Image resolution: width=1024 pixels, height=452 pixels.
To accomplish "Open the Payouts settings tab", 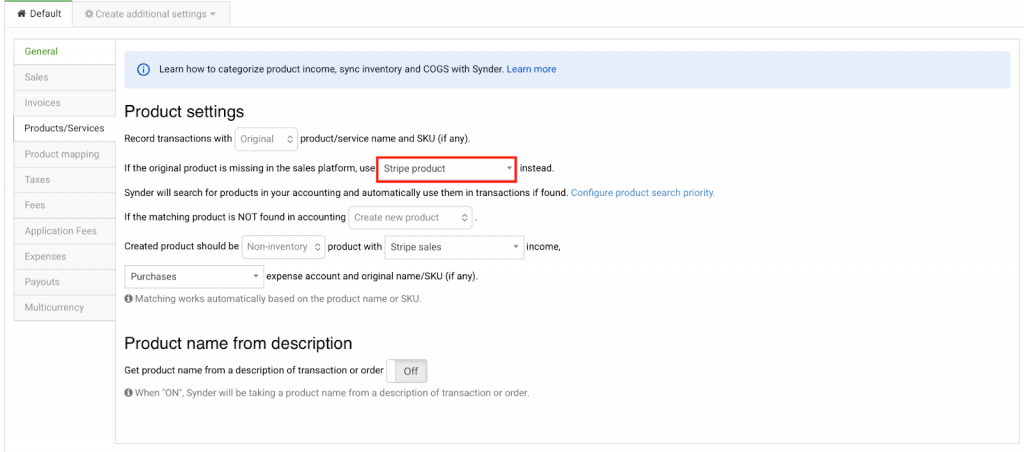I will point(64,282).
